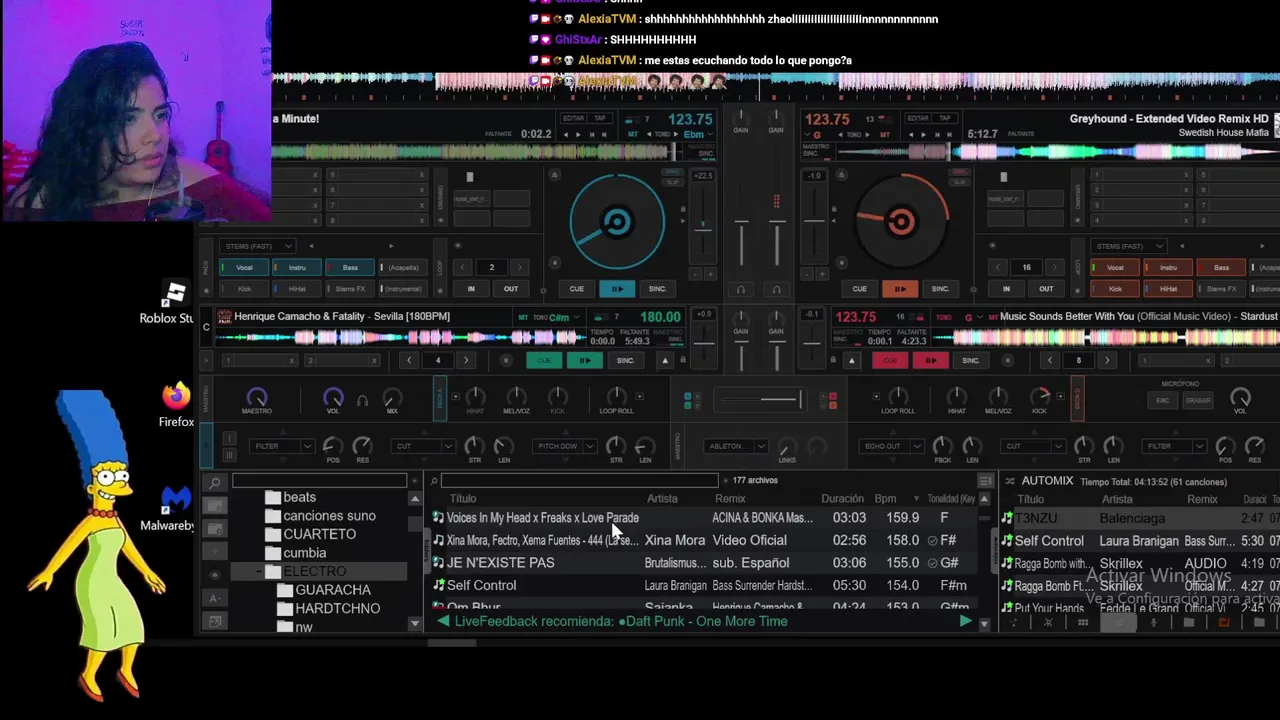Click TAP on the right deck
Viewport: 1280px width, 720px height.
pos(943,118)
